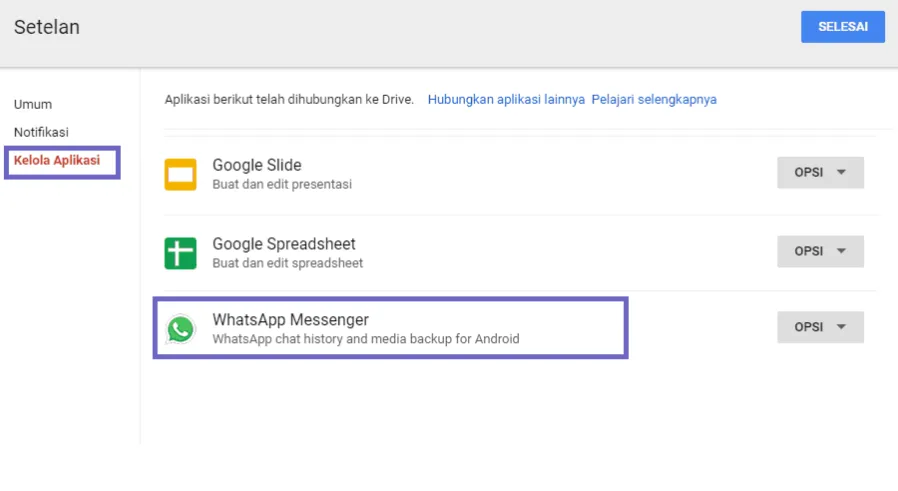Switch to the Umum settings tab

pyautogui.click(x=33, y=104)
